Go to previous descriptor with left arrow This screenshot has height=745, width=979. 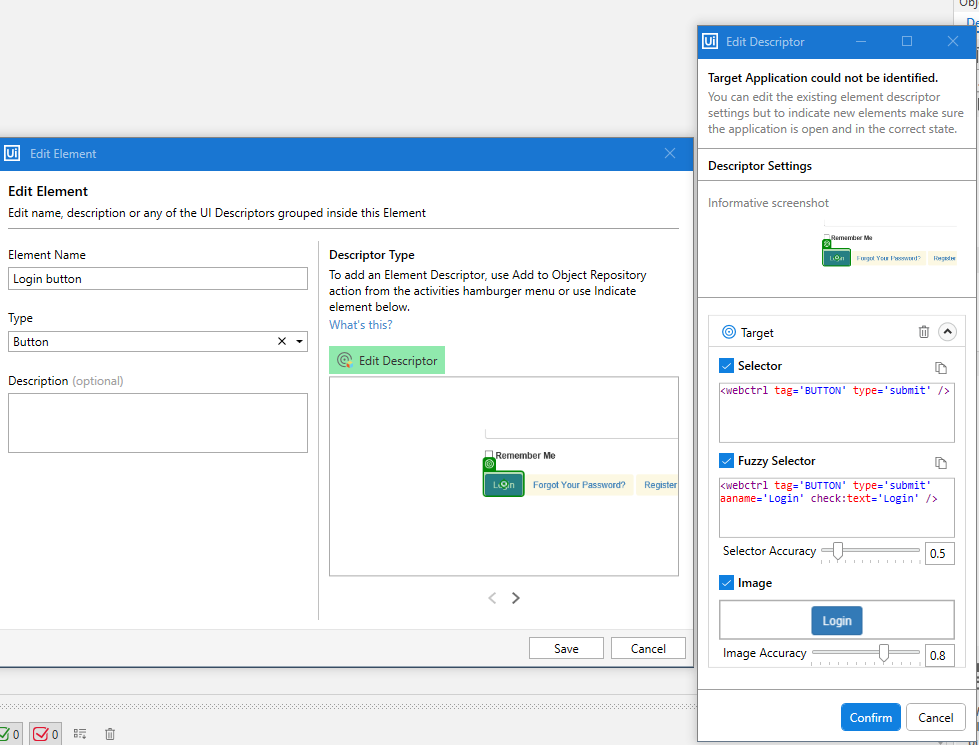(x=492, y=598)
